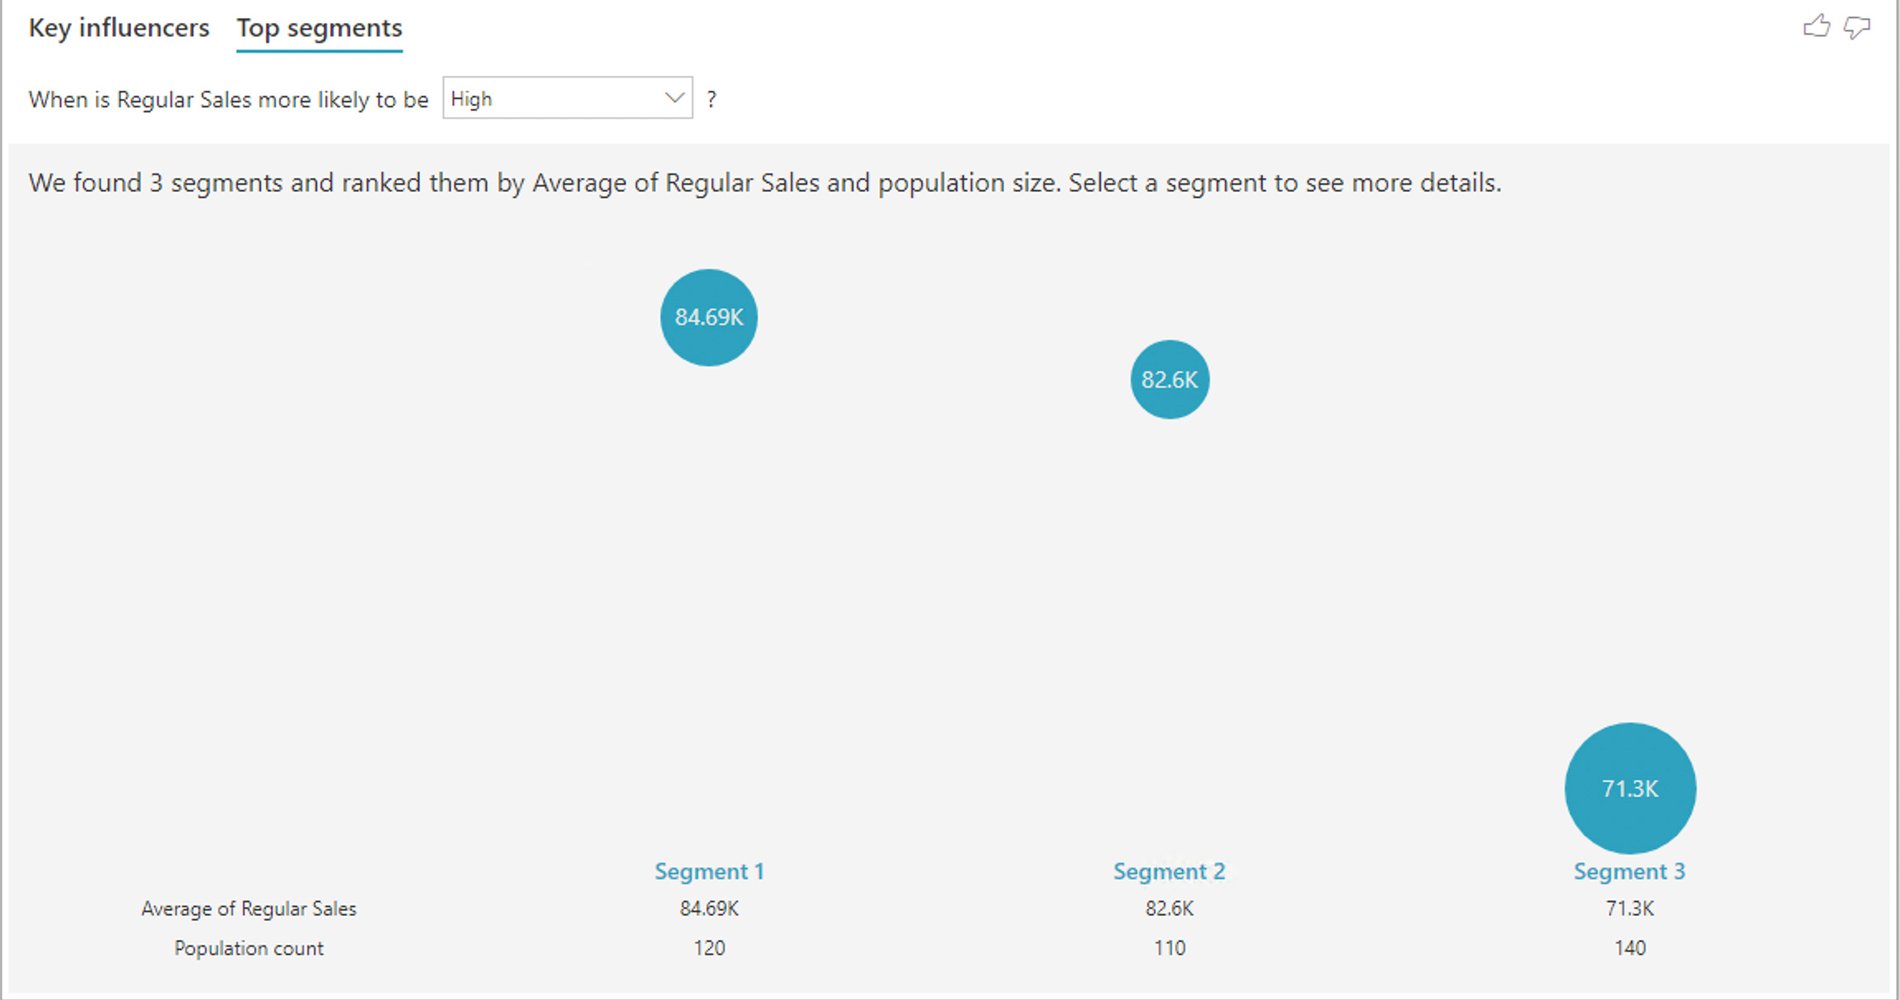1900x1000 pixels.
Task: Select the 71.3K segment bubble
Action: click(1629, 787)
